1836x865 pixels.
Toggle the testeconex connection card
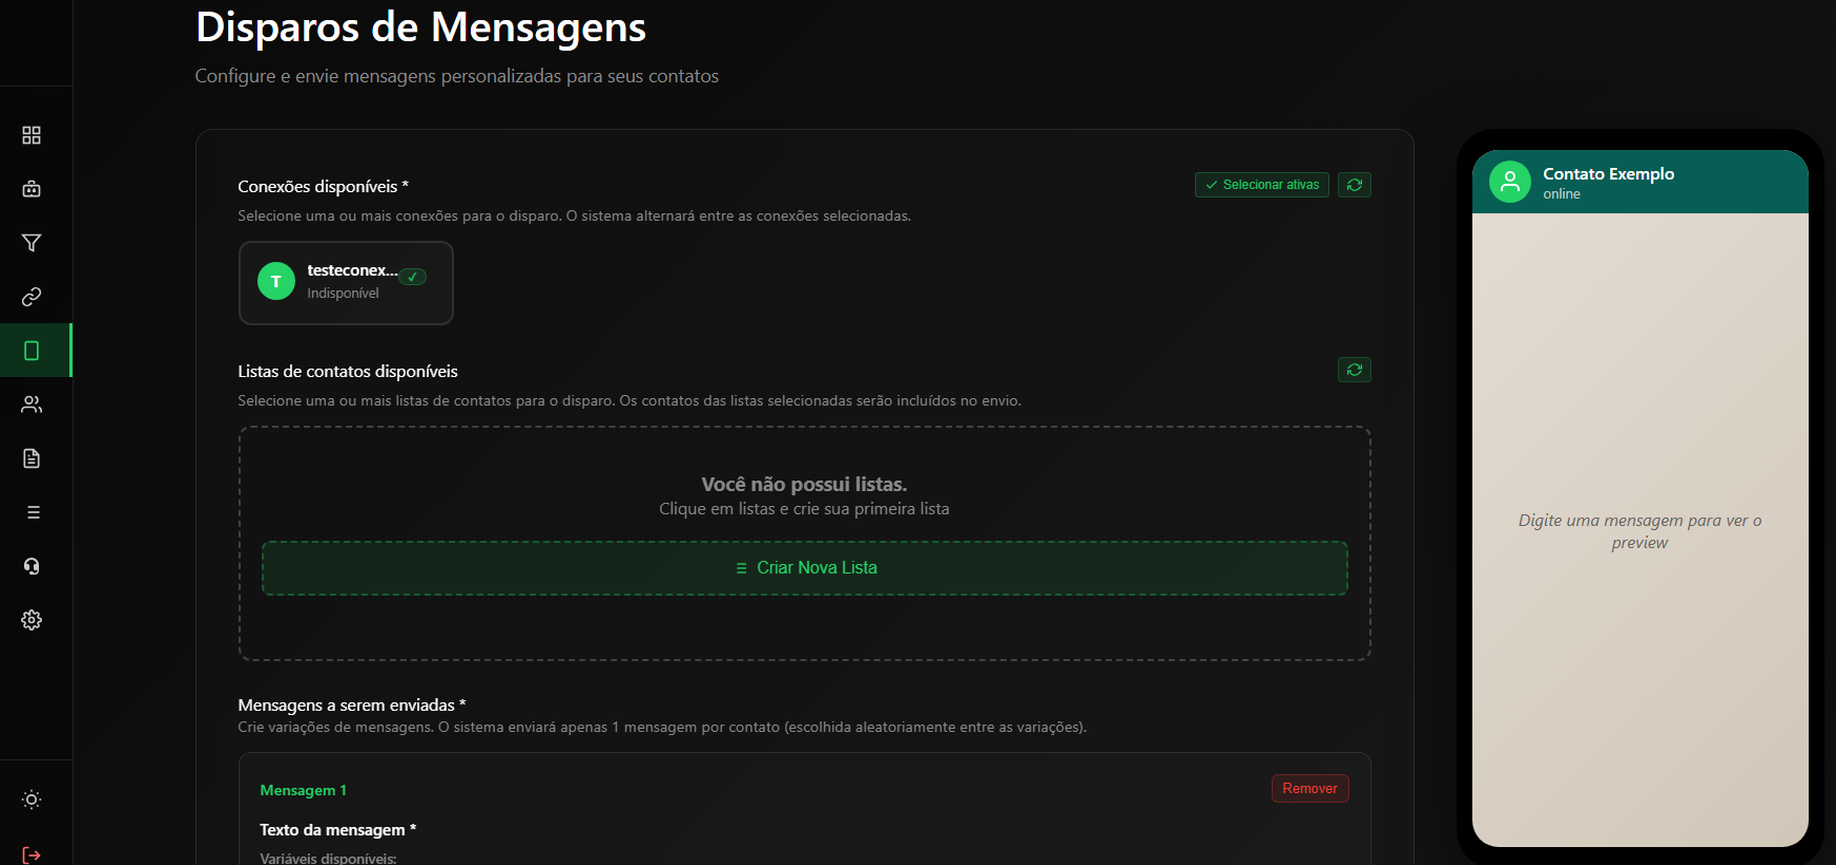coord(346,283)
